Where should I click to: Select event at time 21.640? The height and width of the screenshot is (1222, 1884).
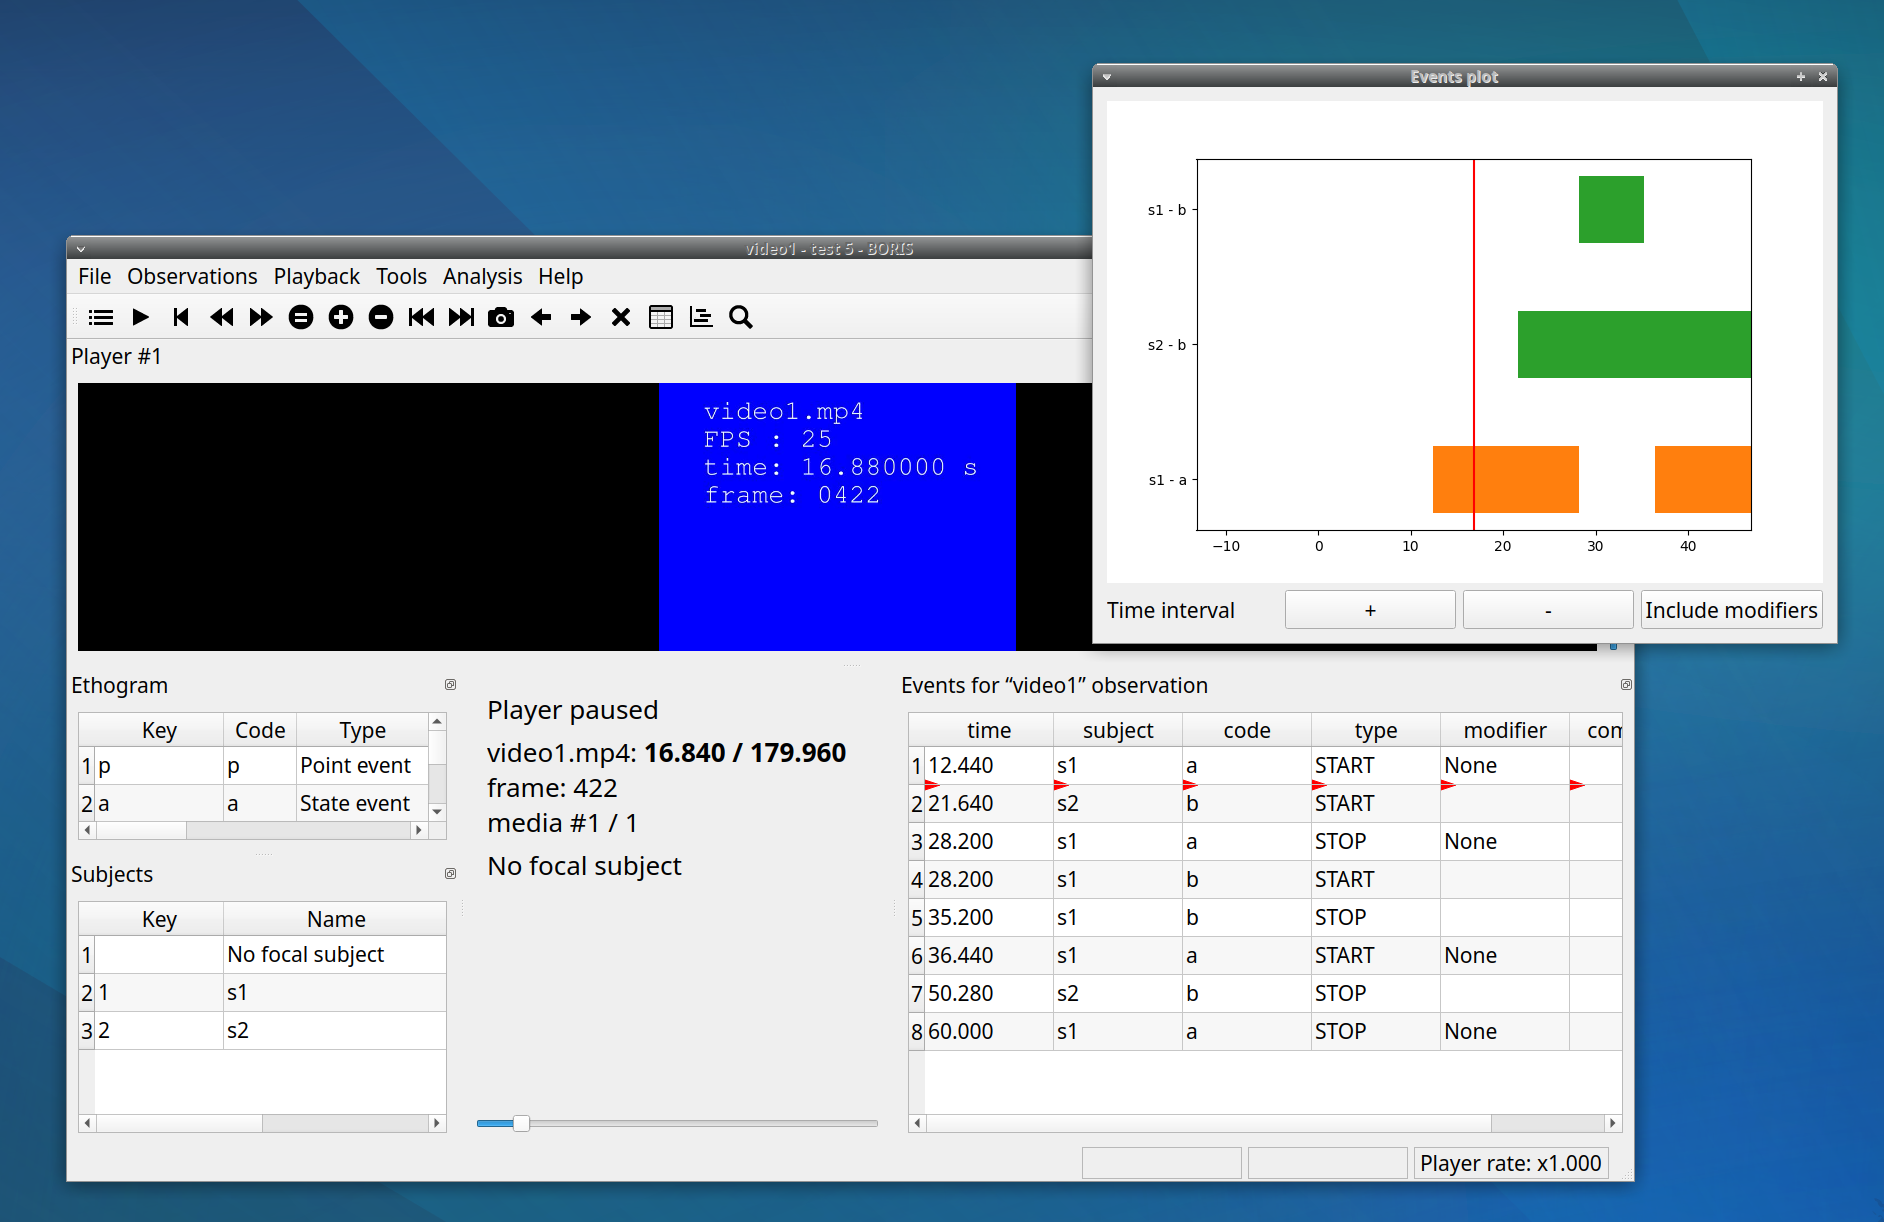(x=1265, y=804)
